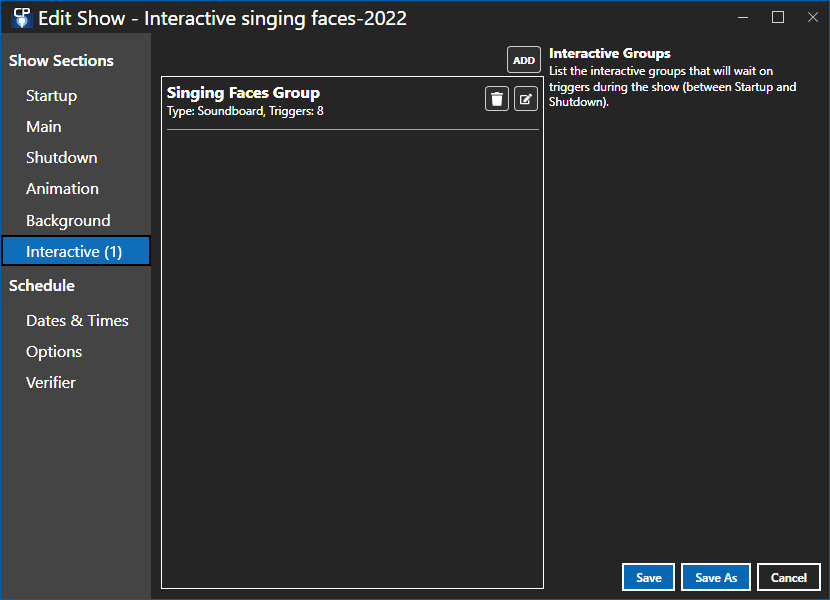
Task: Click the app logo in title bar
Action: tap(22, 17)
